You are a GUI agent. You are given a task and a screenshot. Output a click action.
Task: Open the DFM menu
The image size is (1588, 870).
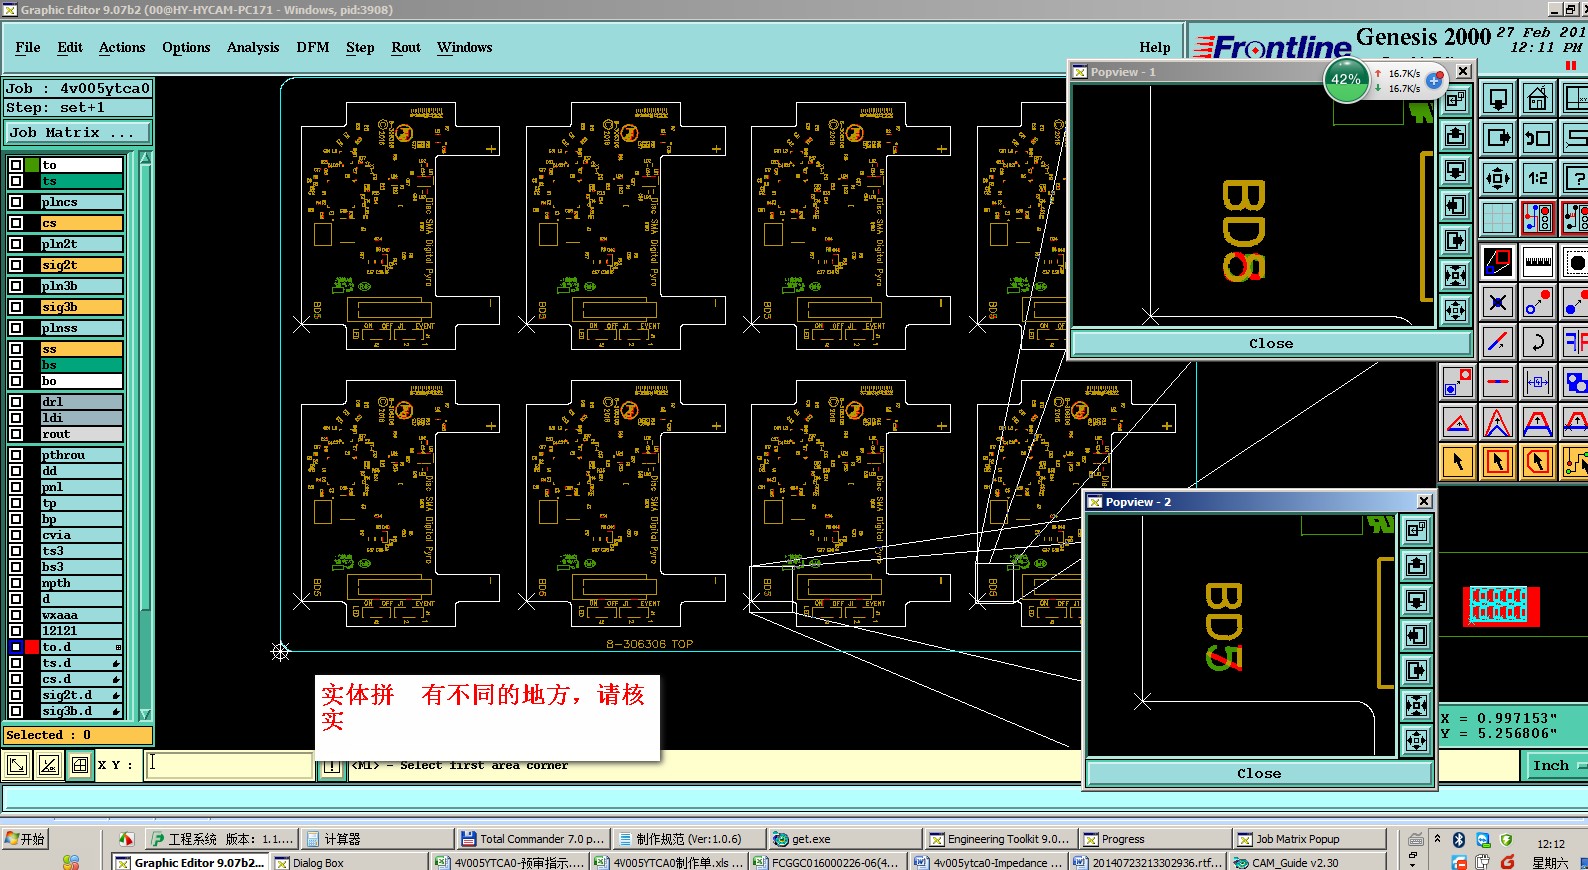pyautogui.click(x=313, y=47)
